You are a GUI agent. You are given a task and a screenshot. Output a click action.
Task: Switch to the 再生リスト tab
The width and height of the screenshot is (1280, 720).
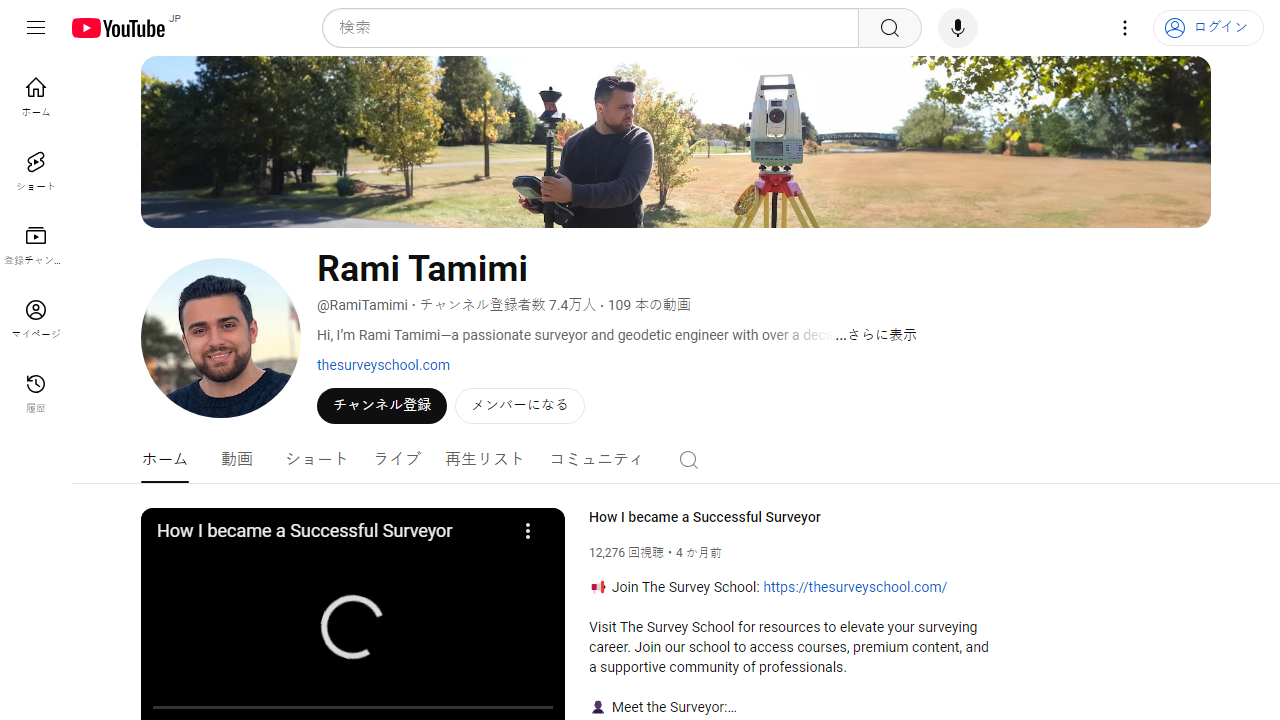485,459
